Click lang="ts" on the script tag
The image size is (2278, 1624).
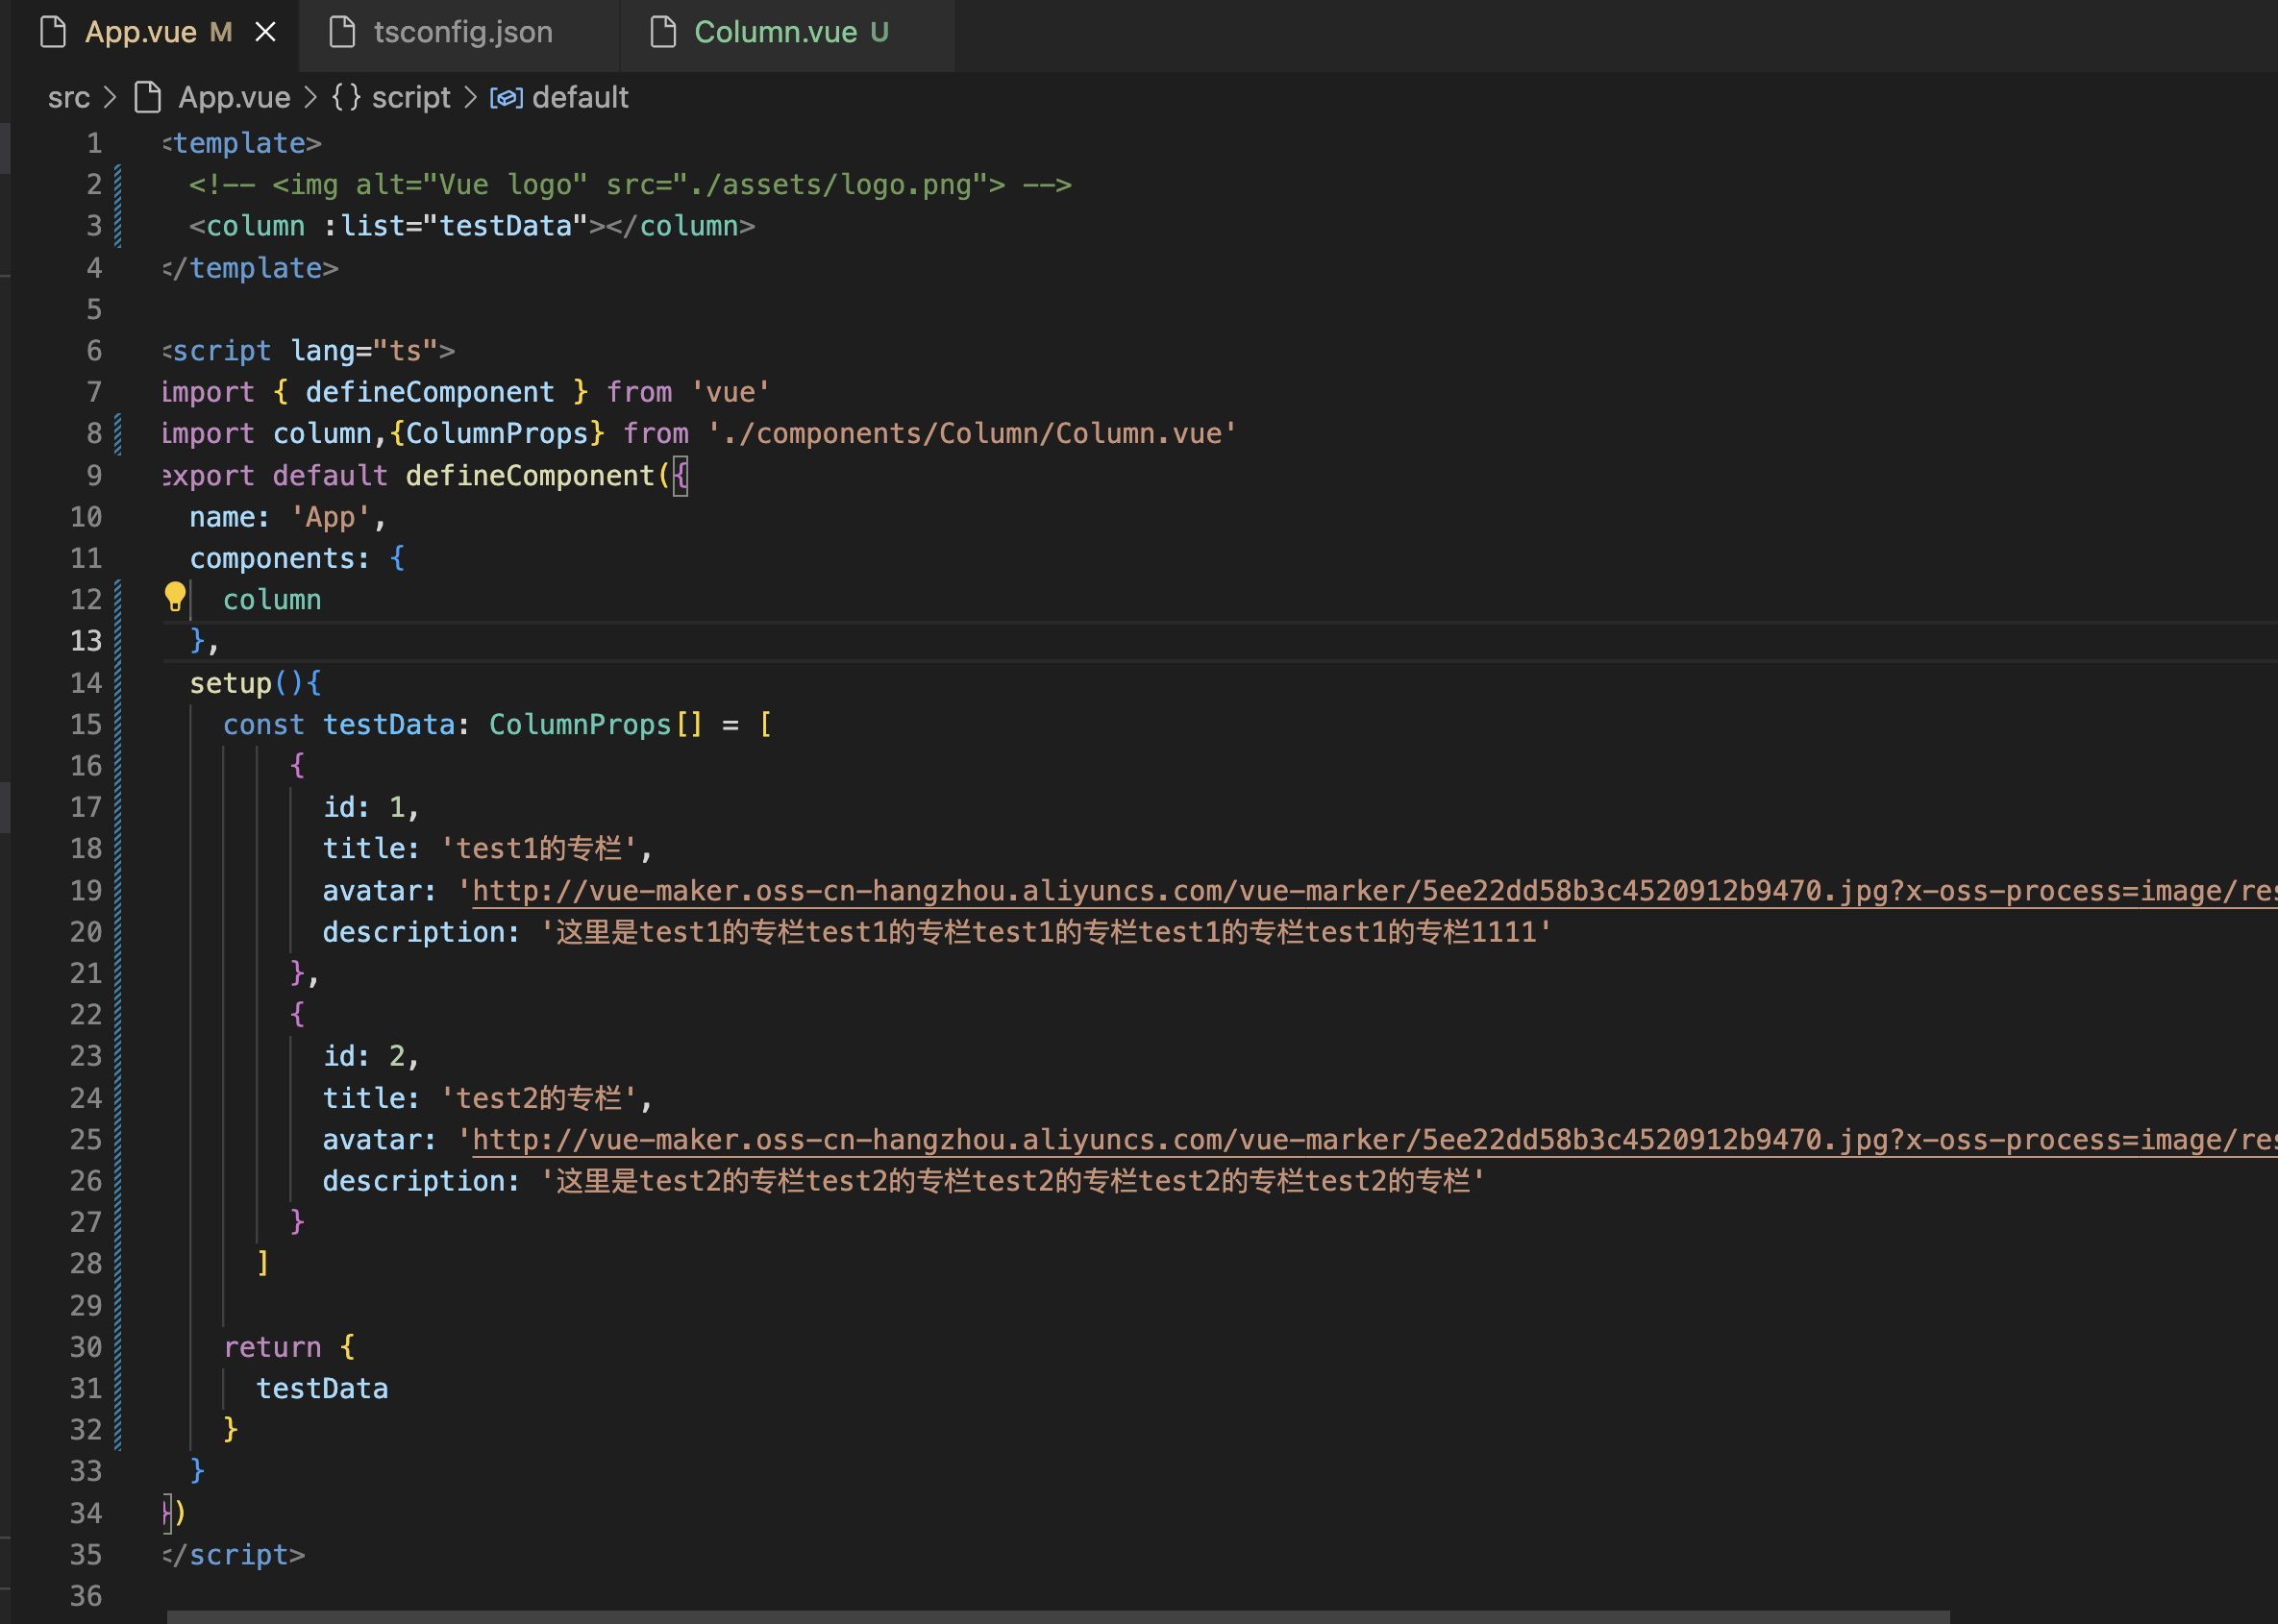[x=364, y=351]
